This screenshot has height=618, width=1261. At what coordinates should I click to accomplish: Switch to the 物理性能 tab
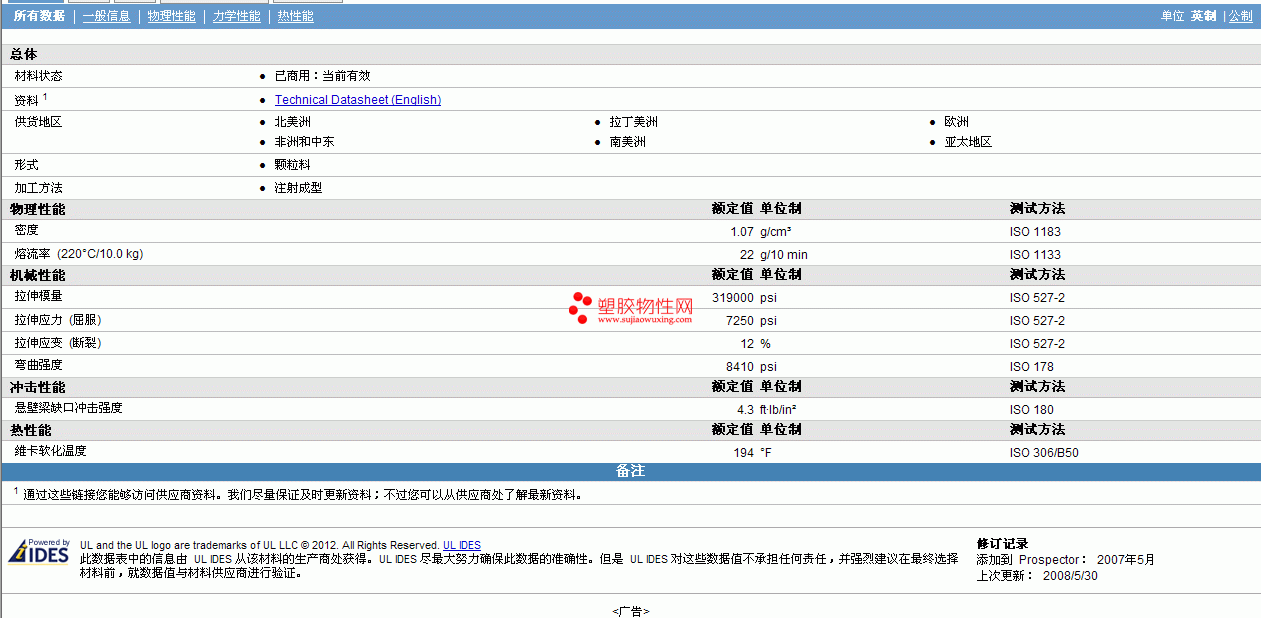coord(171,16)
